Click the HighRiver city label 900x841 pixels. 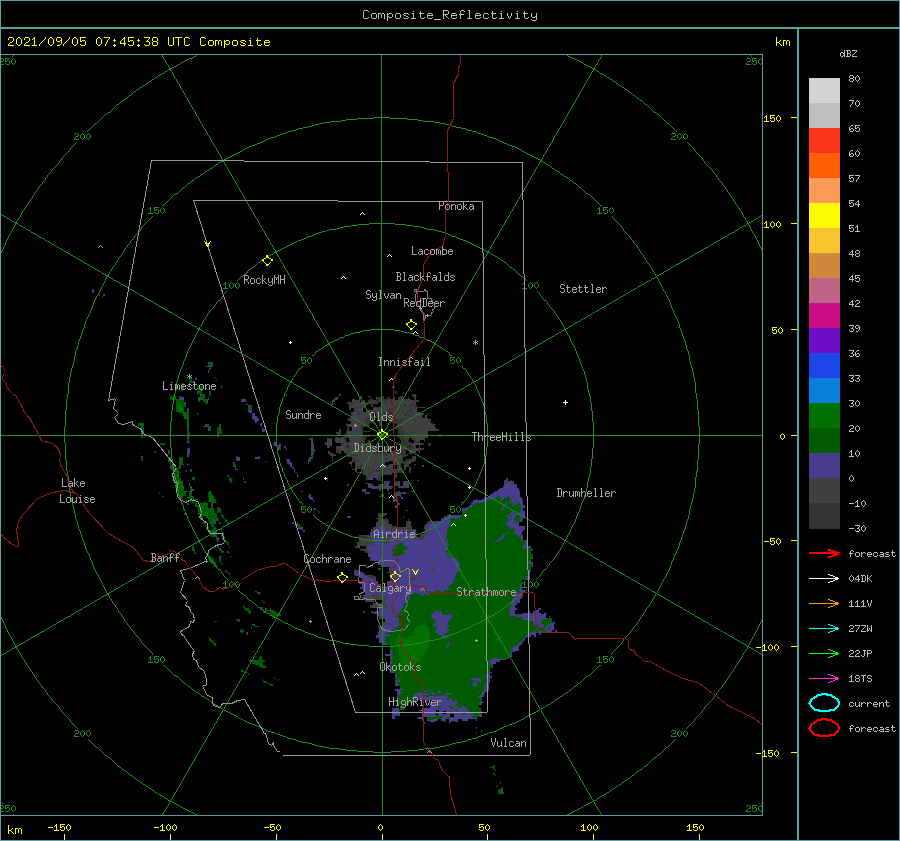click(x=415, y=702)
